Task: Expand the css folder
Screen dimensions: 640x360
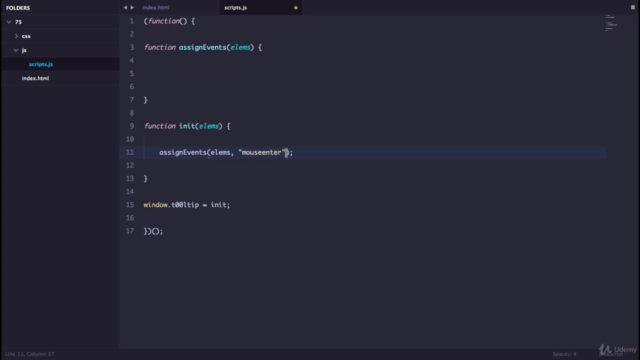Action: 16,36
